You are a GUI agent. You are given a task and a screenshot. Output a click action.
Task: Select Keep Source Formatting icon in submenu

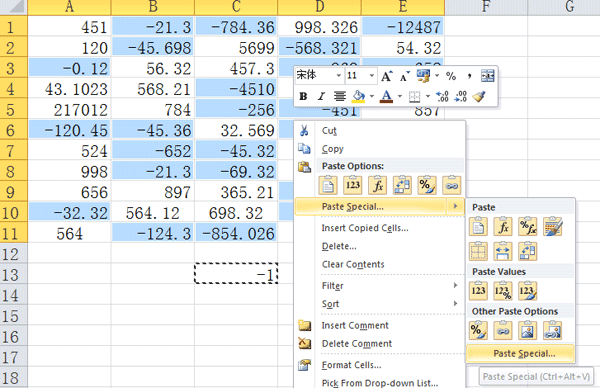point(552,227)
